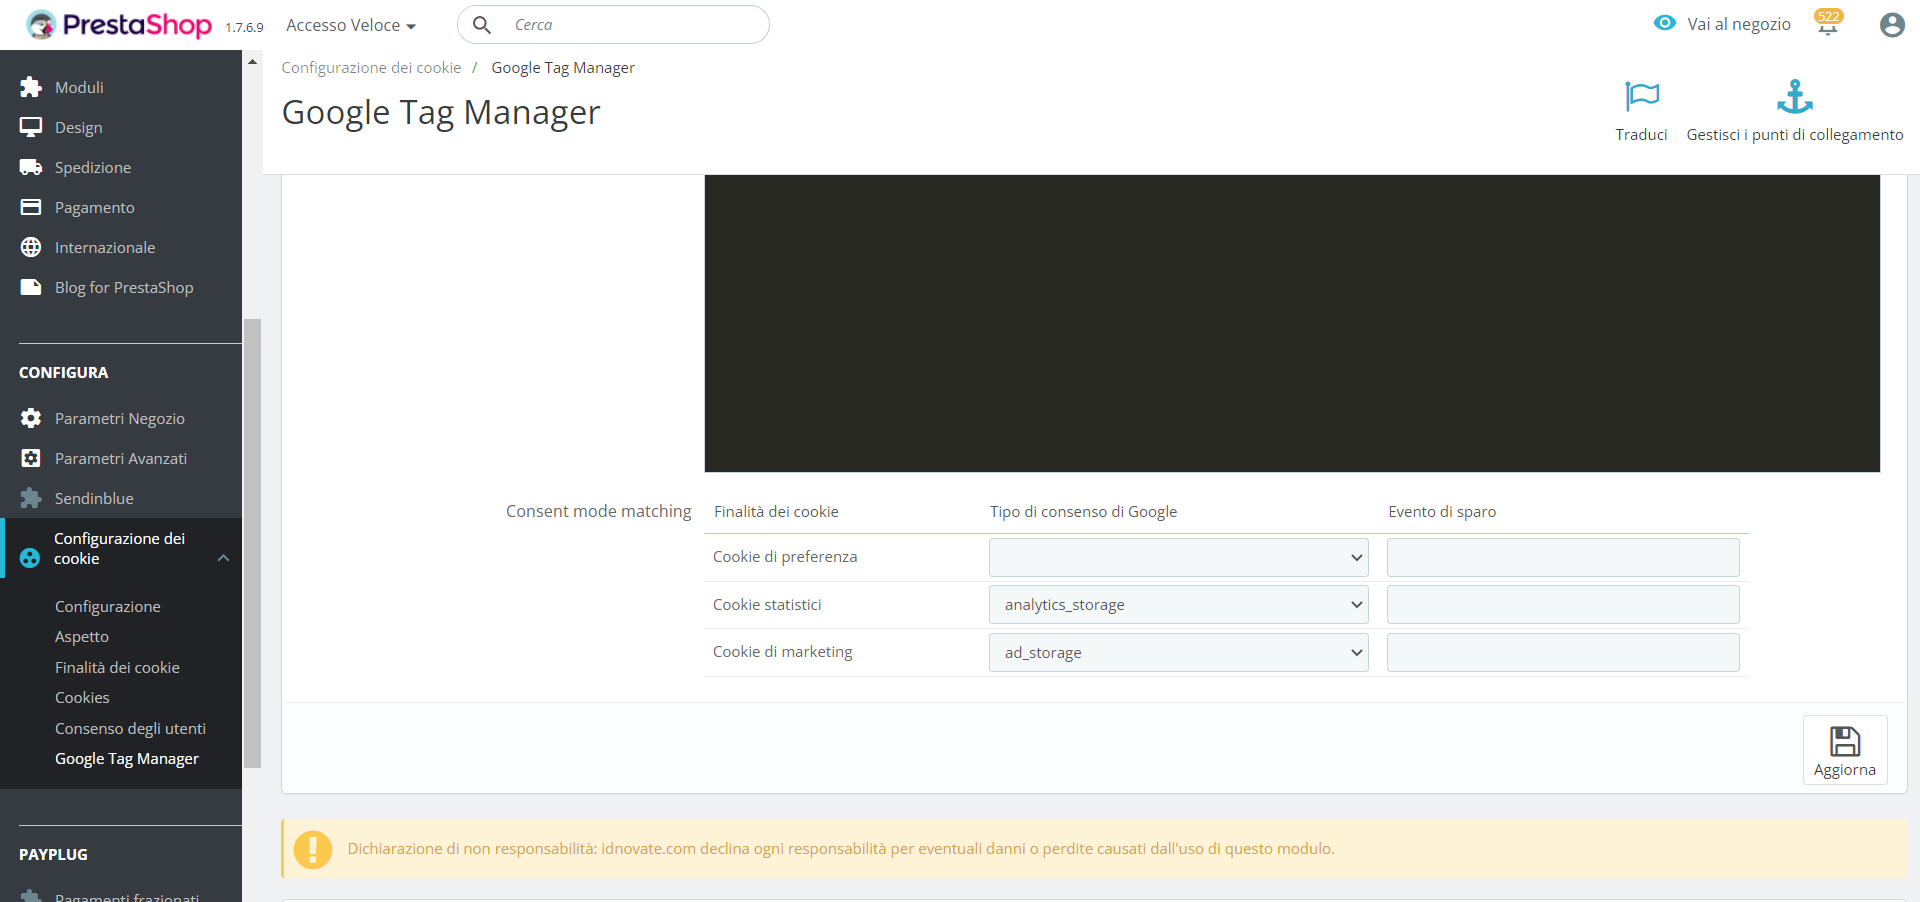This screenshot has width=1920, height=902.
Task: Click the Configurazione dei cookie breadcrumb
Action: point(371,68)
